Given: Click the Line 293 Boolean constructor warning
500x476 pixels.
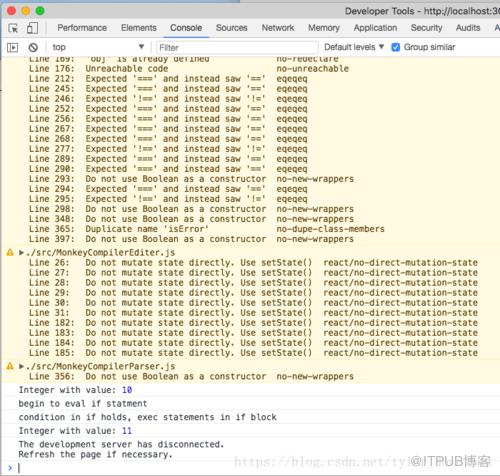Looking at the screenshot, I should [x=191, y=179].
